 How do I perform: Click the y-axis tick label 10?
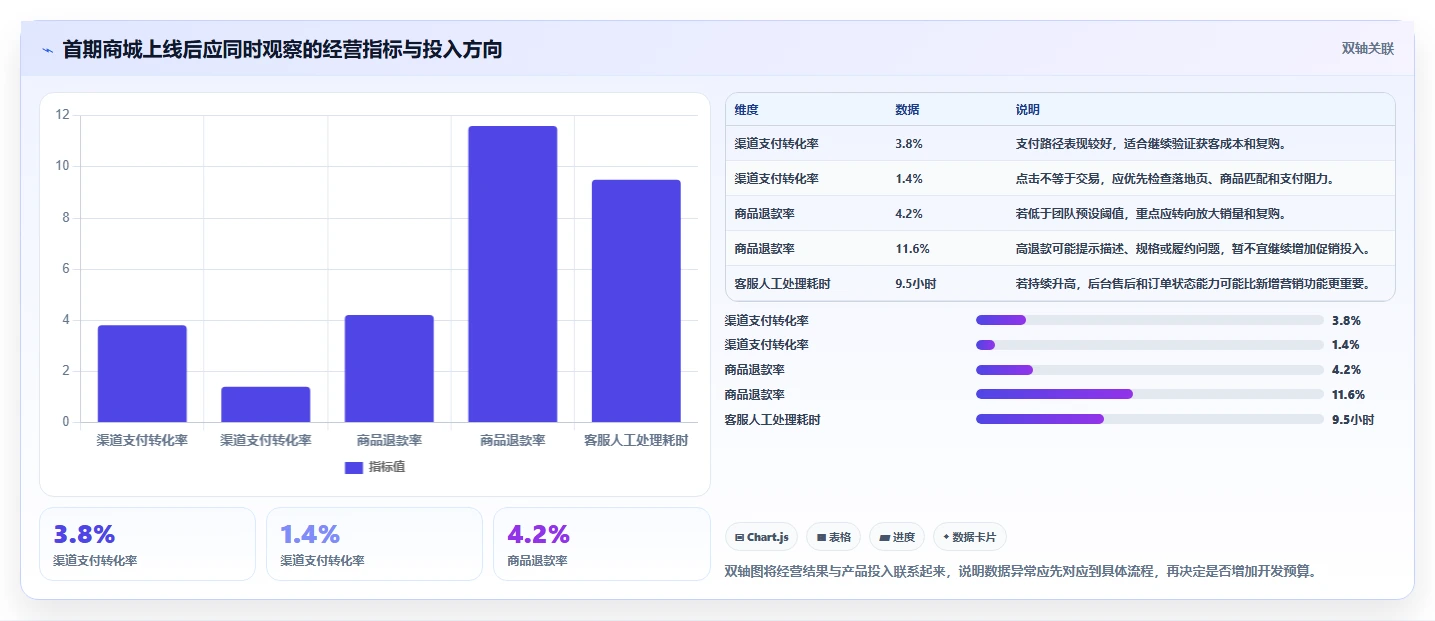63,166
